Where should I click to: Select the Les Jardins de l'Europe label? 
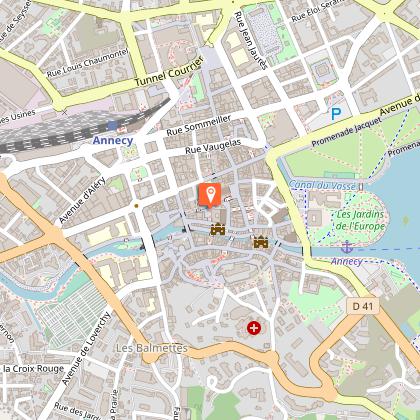click(360, 220)
